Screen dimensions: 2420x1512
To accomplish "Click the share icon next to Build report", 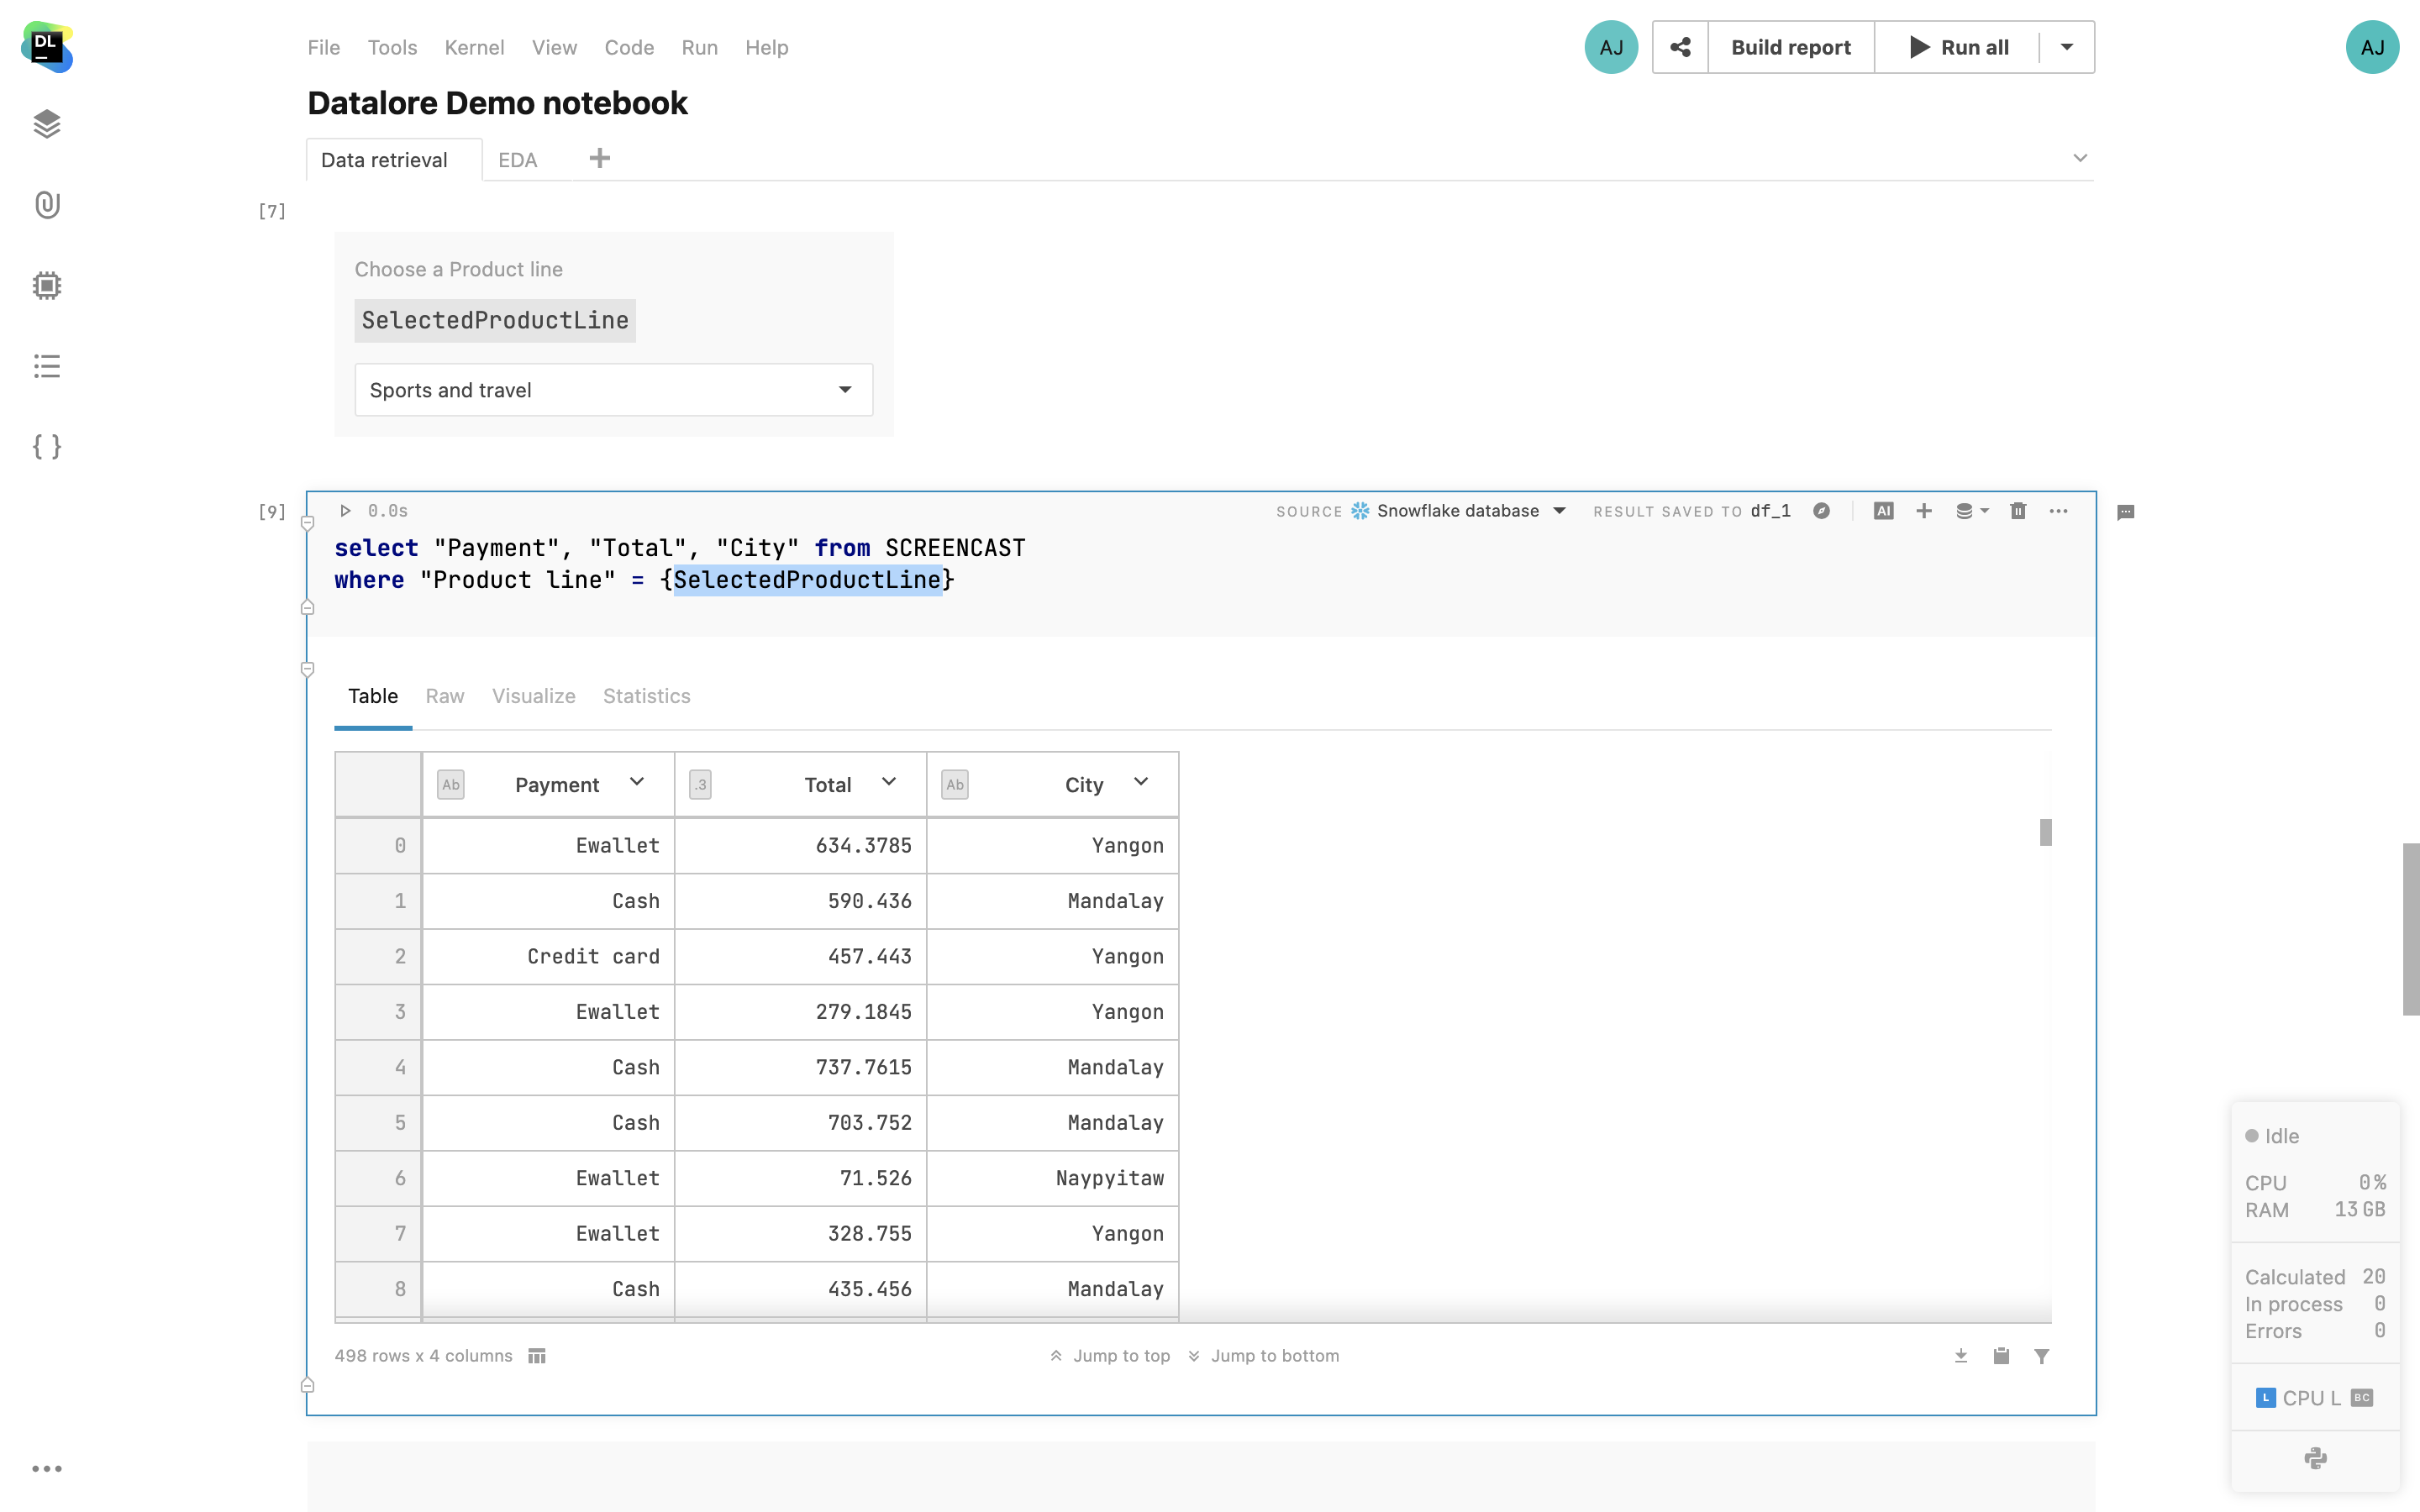I will click(x=1680, y=47).
